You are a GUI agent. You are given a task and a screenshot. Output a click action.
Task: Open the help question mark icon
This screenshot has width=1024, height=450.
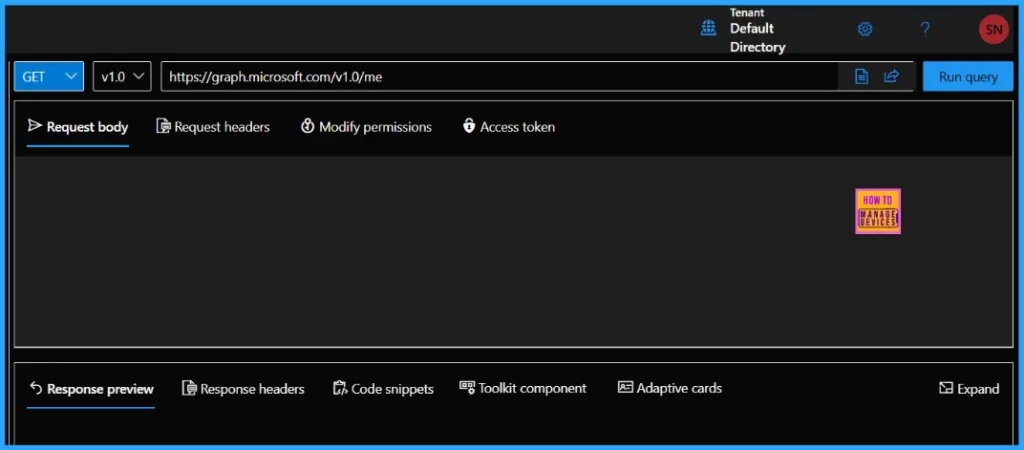coord(925,29)
